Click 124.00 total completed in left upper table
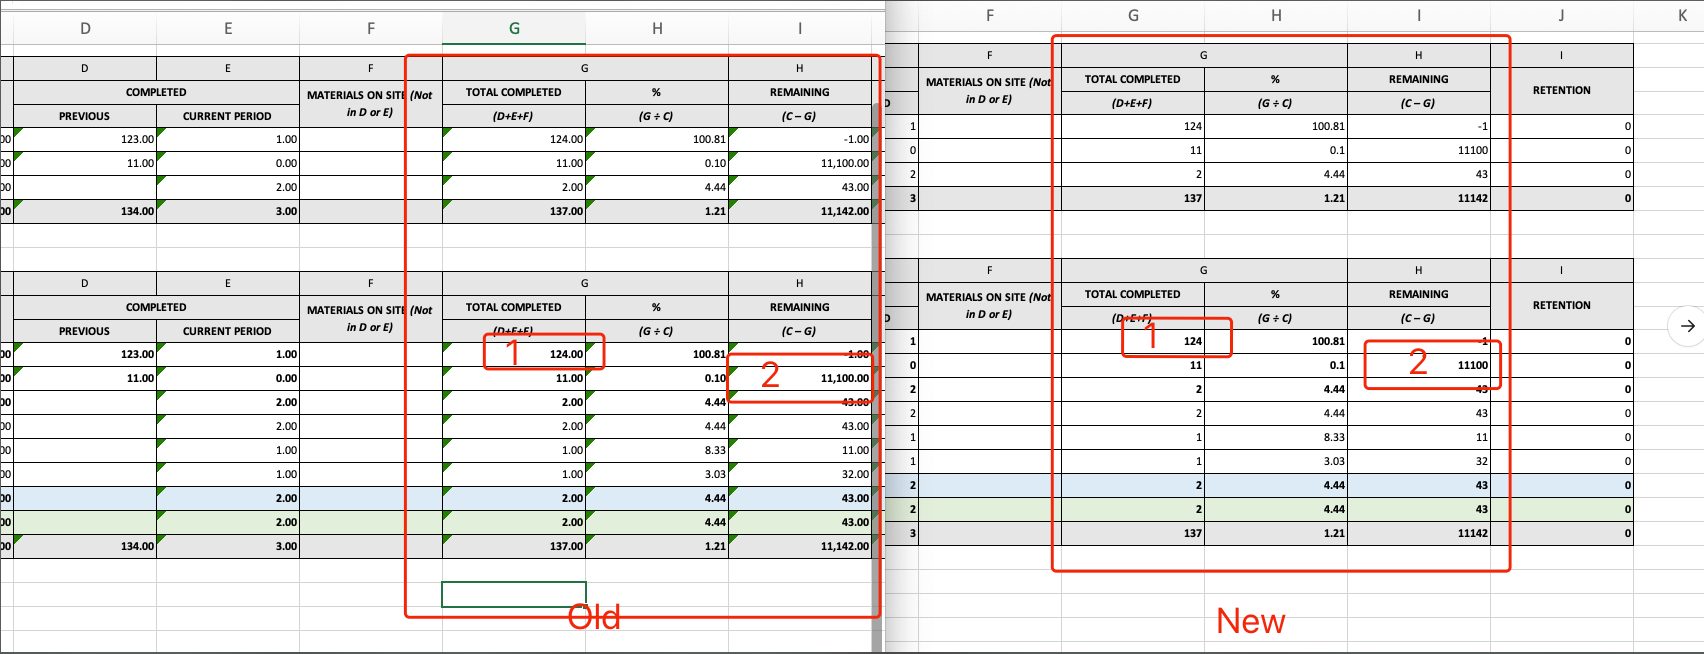 pos(514,139)
